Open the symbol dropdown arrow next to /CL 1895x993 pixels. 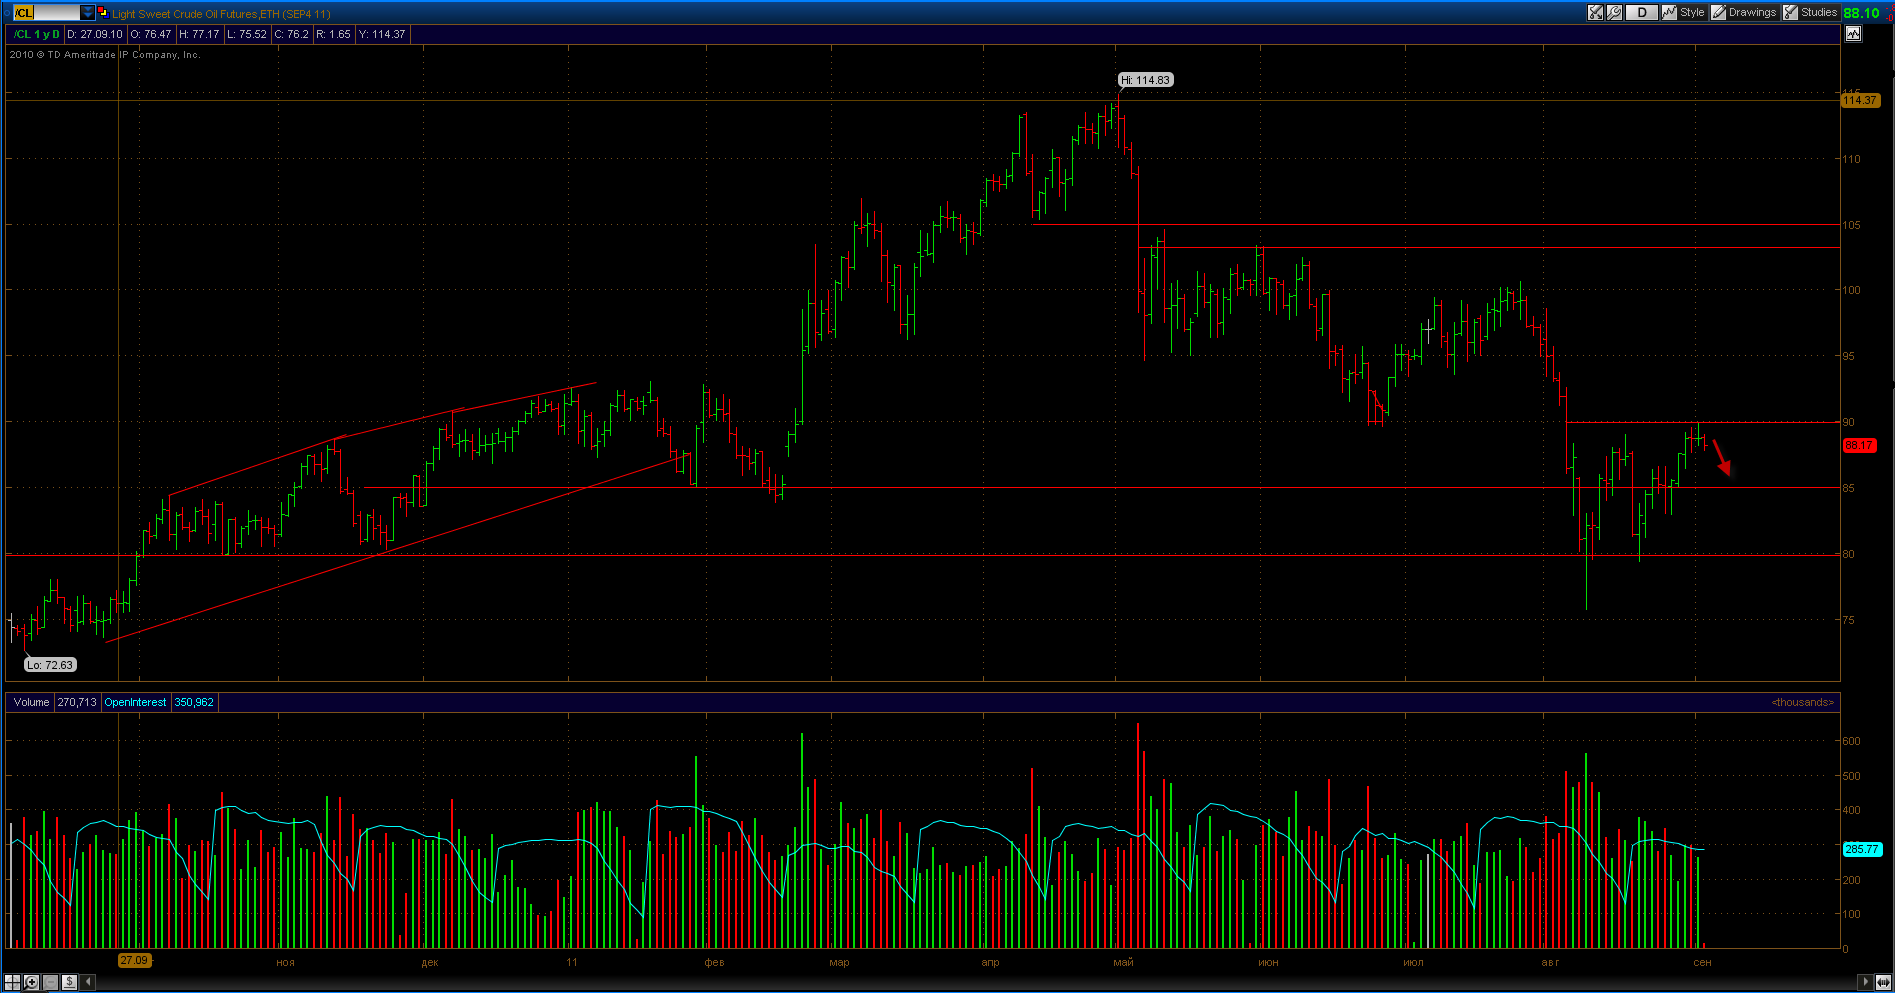(88, 13)
